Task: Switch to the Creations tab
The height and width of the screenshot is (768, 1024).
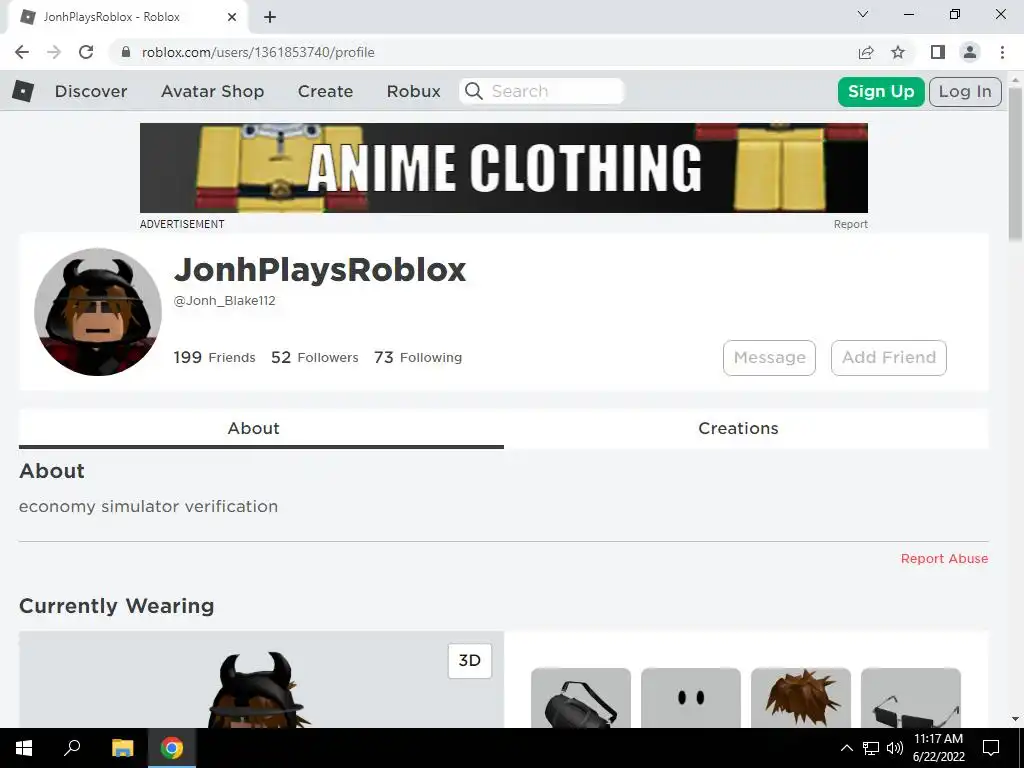Action: (746, 428)
